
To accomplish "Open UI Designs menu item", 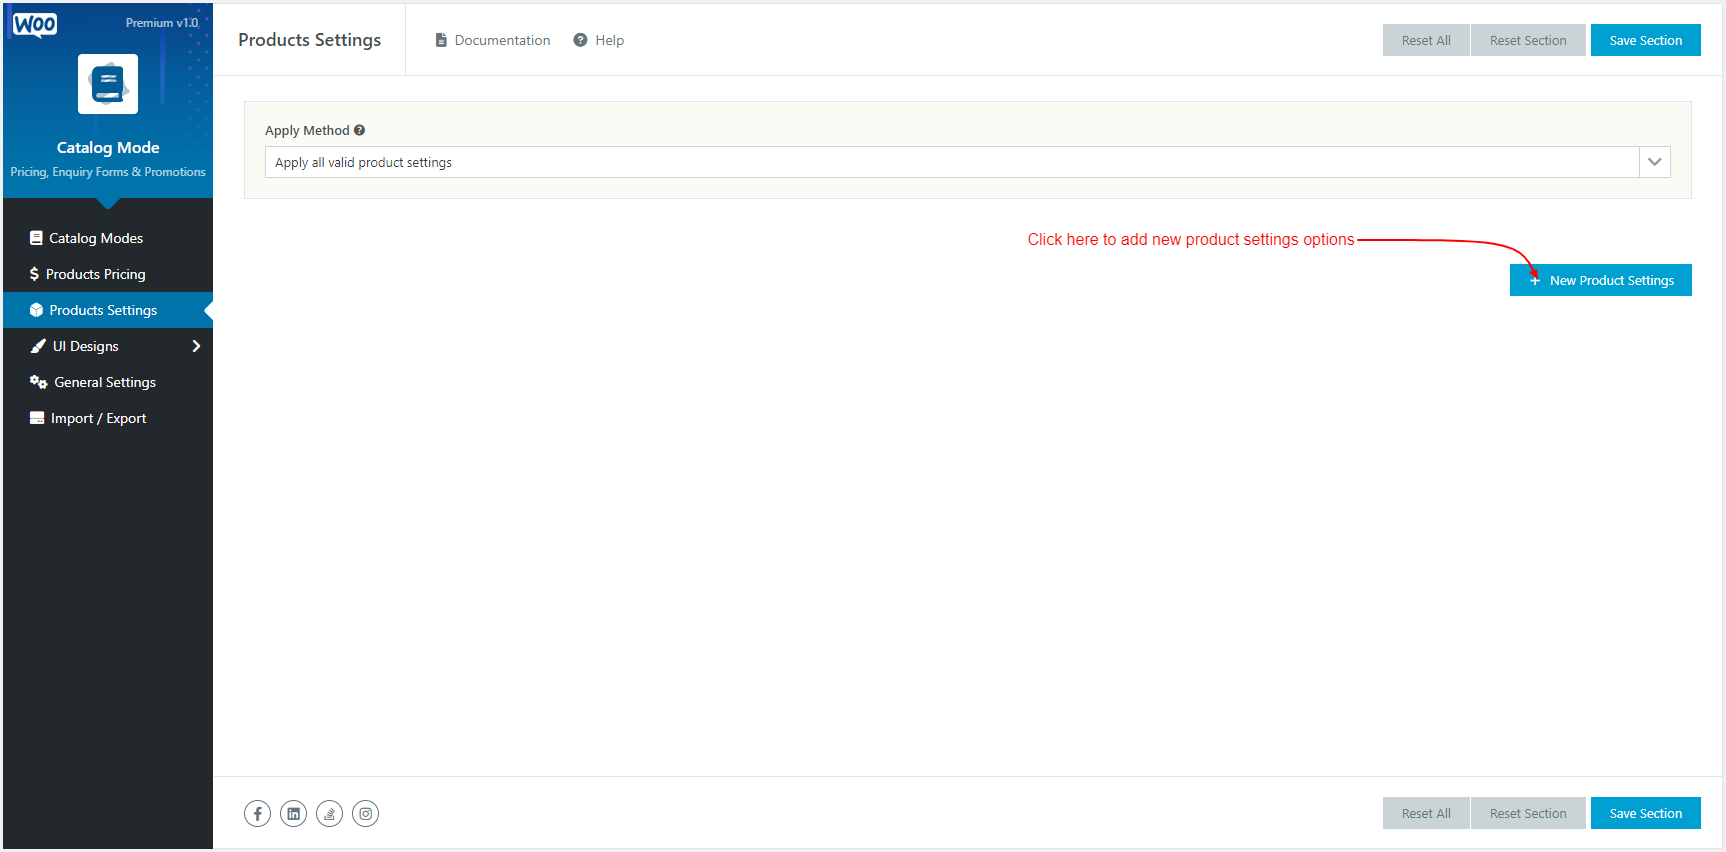I will [108, 346].
